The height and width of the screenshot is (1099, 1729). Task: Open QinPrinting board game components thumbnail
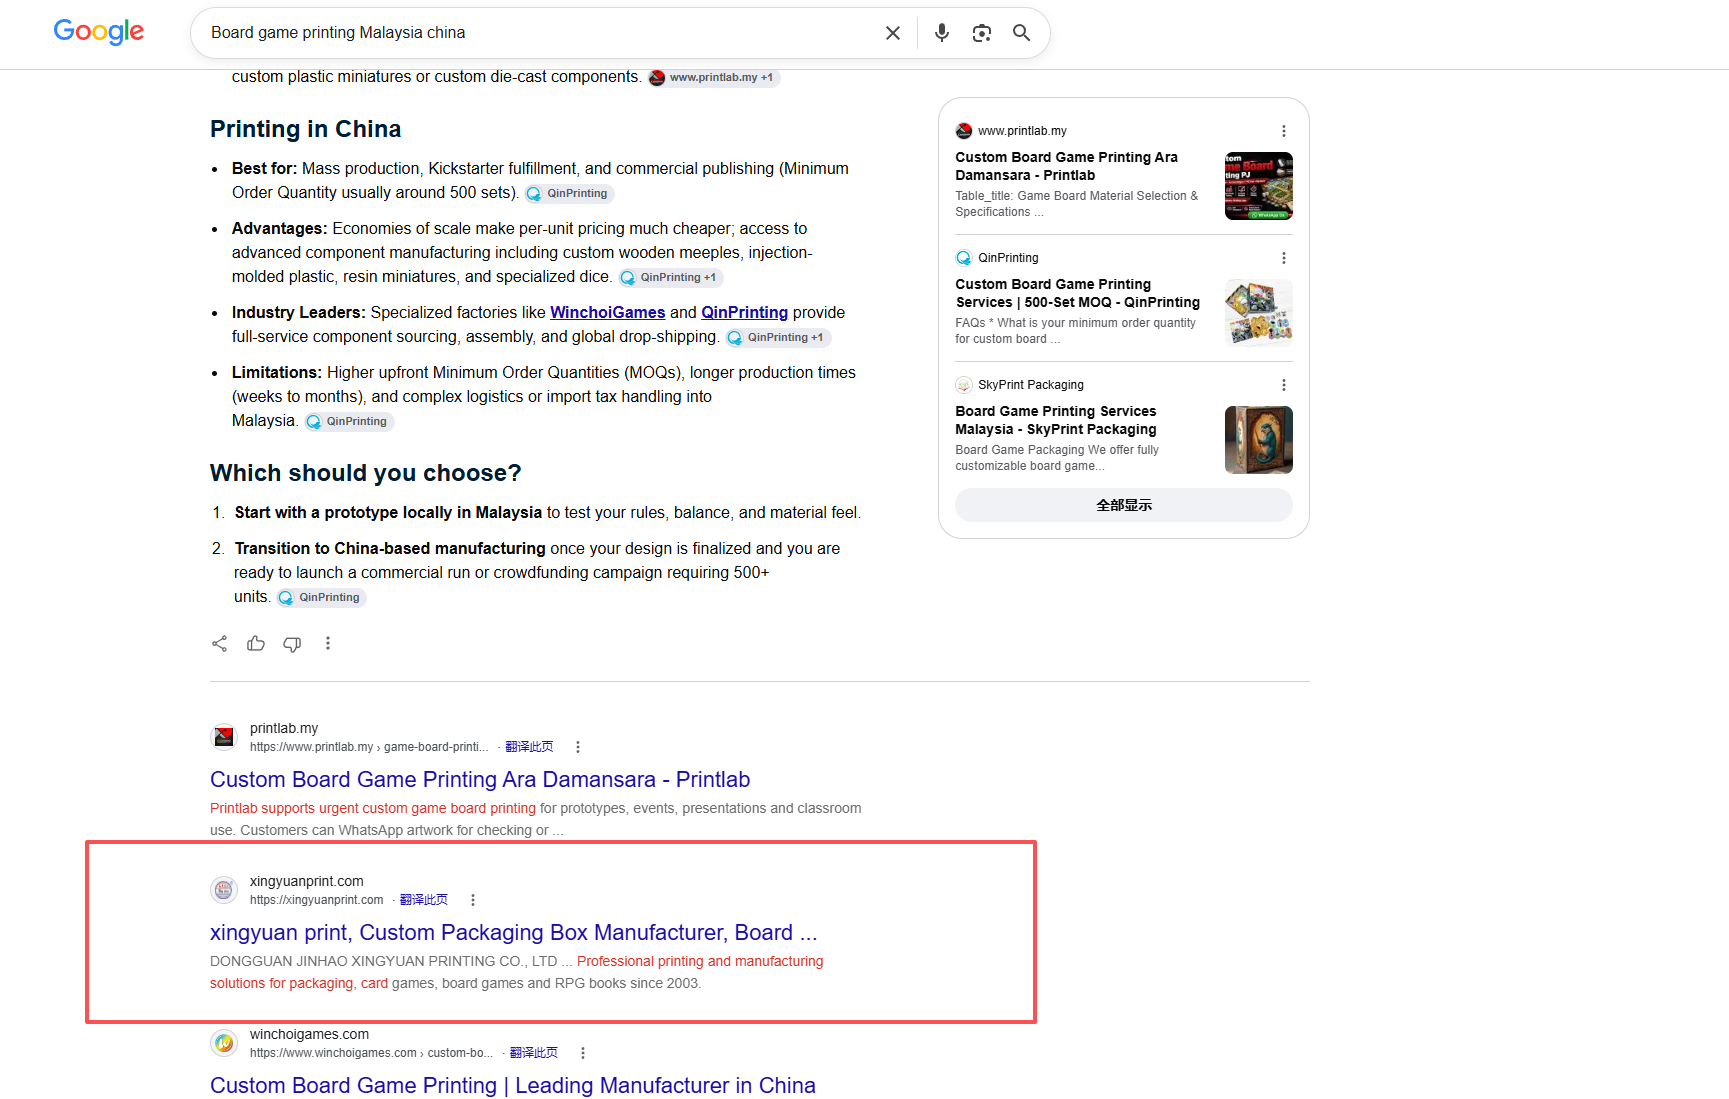[1259, 313]
